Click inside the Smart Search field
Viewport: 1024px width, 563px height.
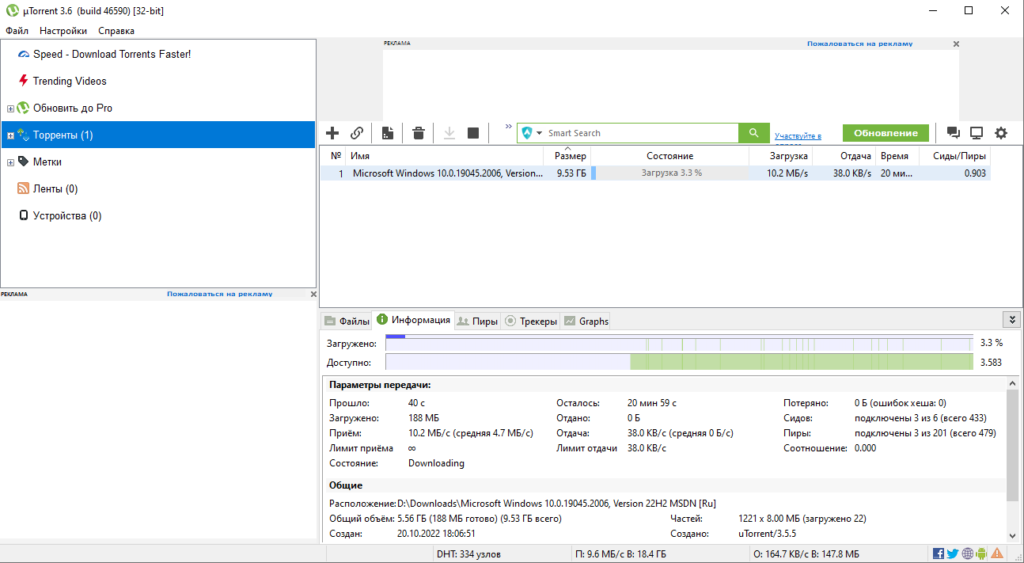point(640,133)
